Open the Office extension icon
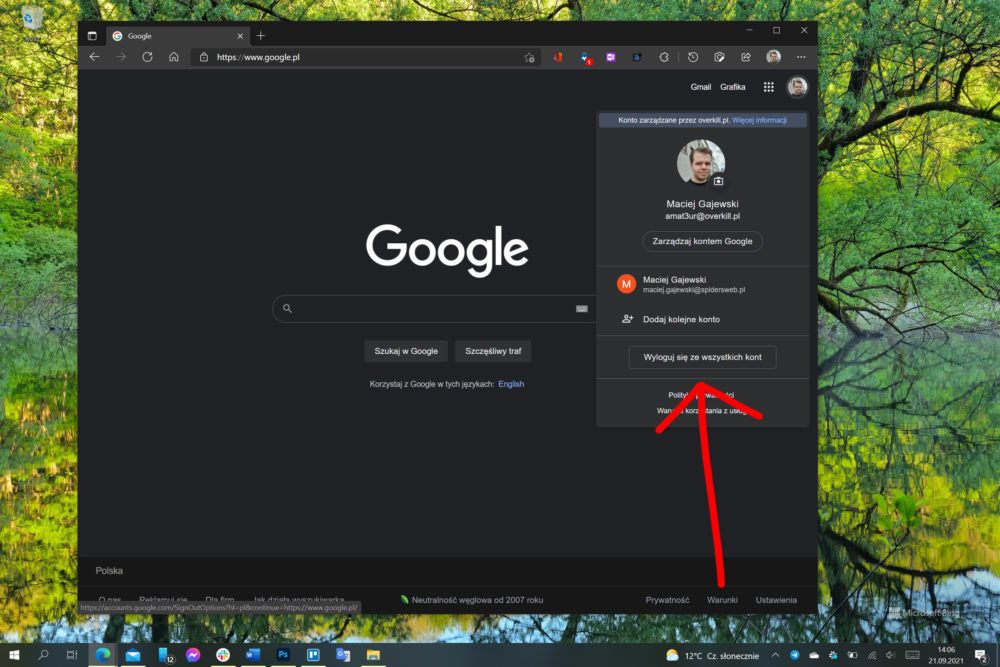This screenshot has height=667, width=1000. tap(558, 57)
